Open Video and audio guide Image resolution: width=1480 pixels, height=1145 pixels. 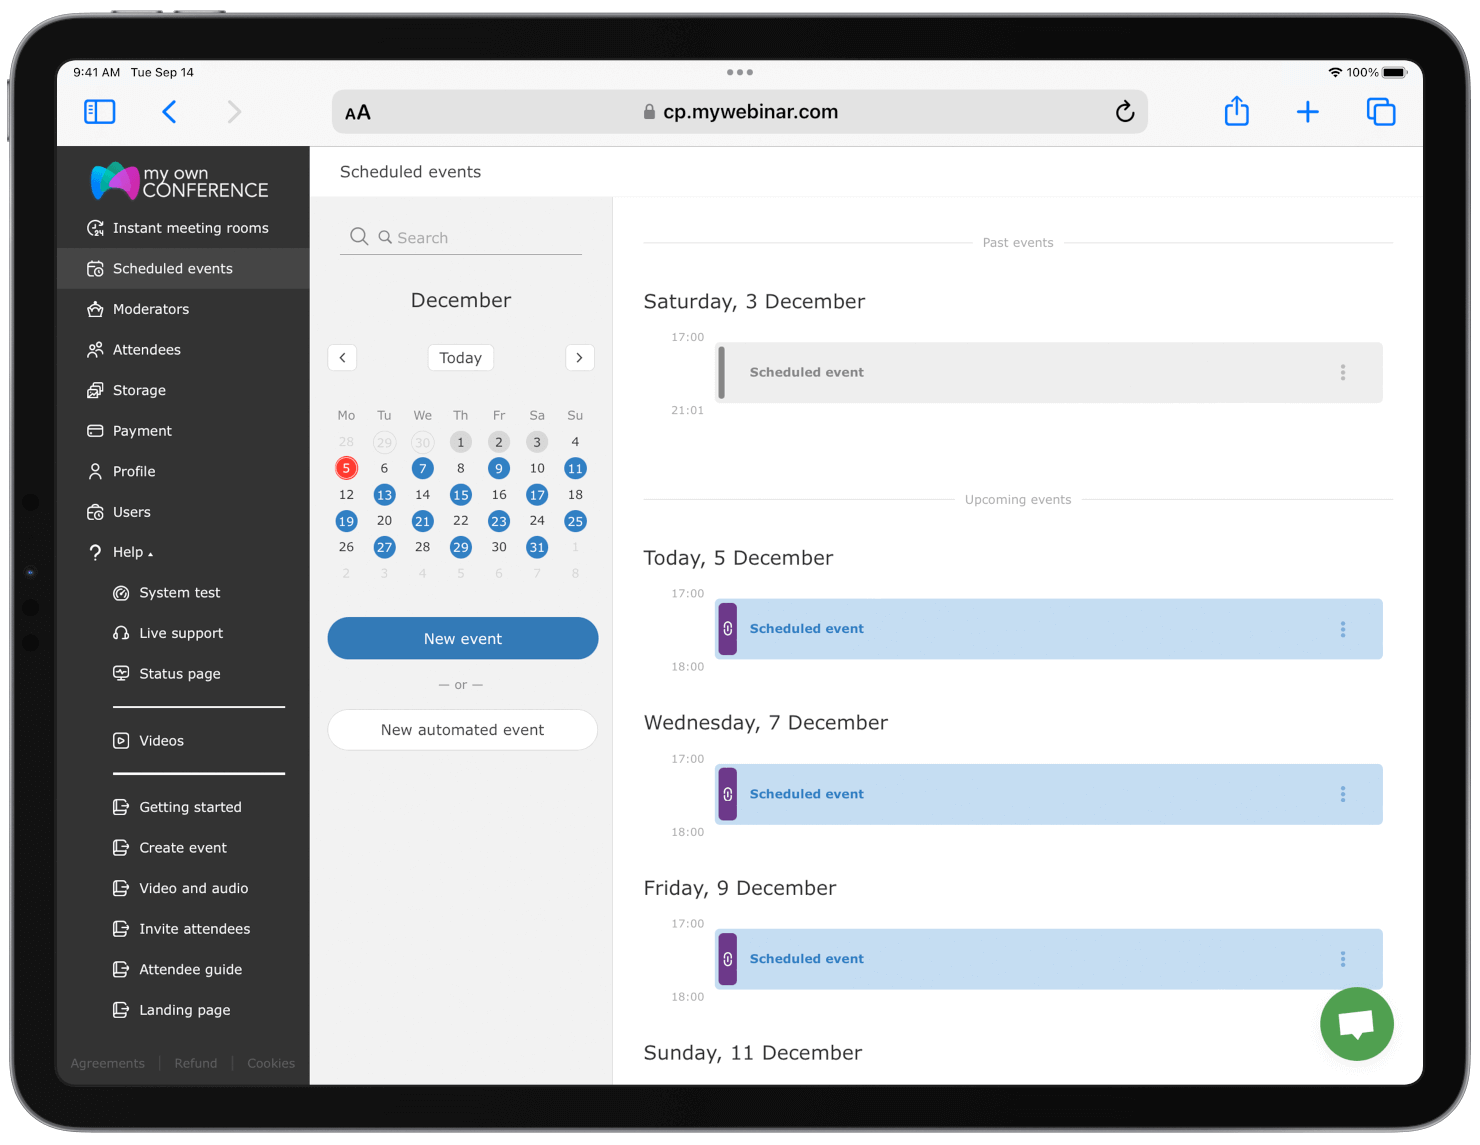(x=183, y=888)
